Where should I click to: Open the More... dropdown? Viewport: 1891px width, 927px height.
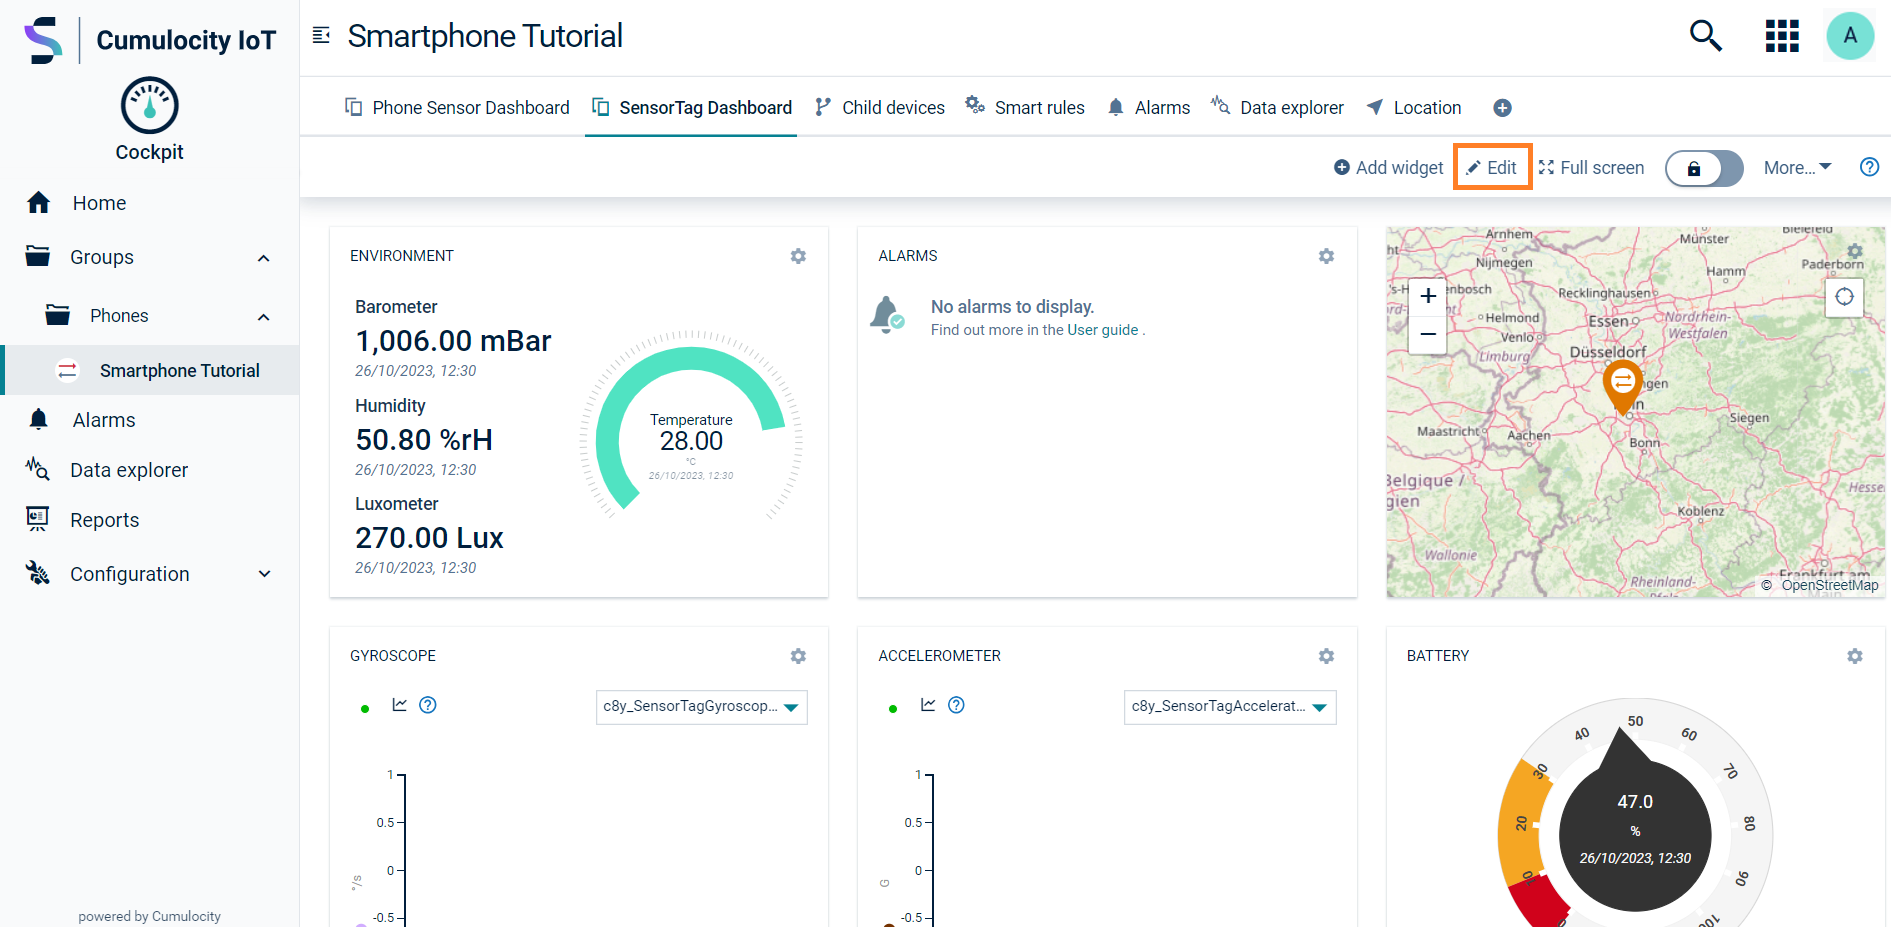(1797, 168)
